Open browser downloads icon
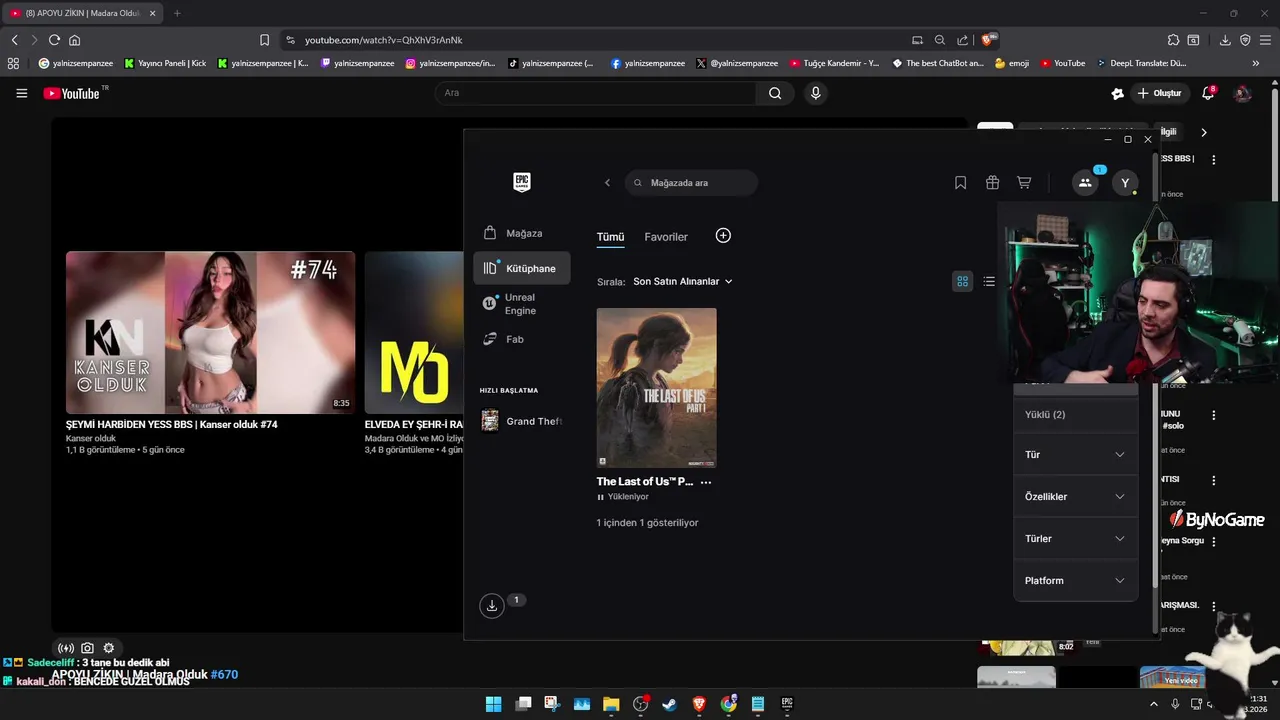 [1225, 40]
